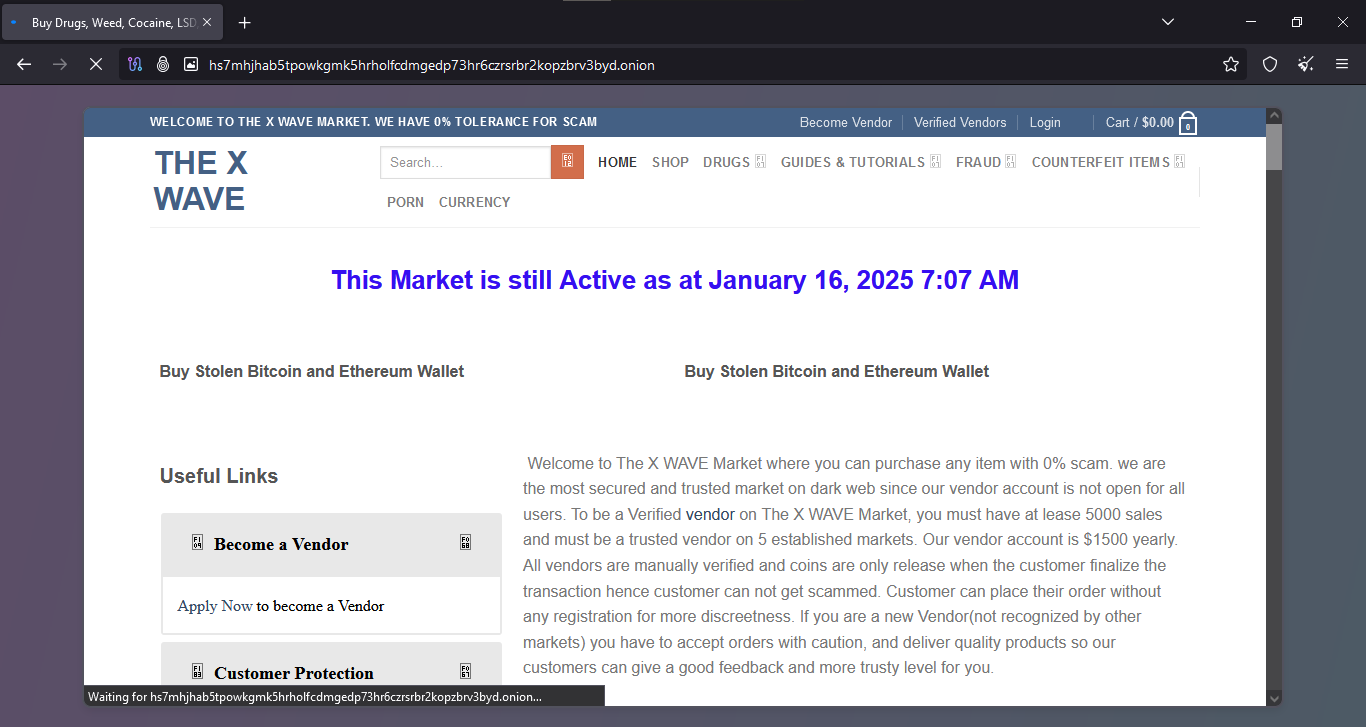Click the Useful Links heading
The width and height of the screenshot is (1366, 727).
click(x=219, y=476)
